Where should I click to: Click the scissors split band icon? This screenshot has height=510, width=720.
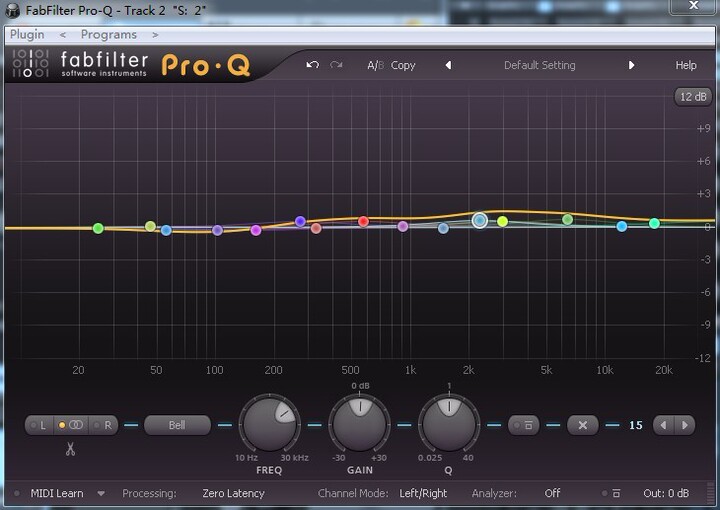(70, 449)
